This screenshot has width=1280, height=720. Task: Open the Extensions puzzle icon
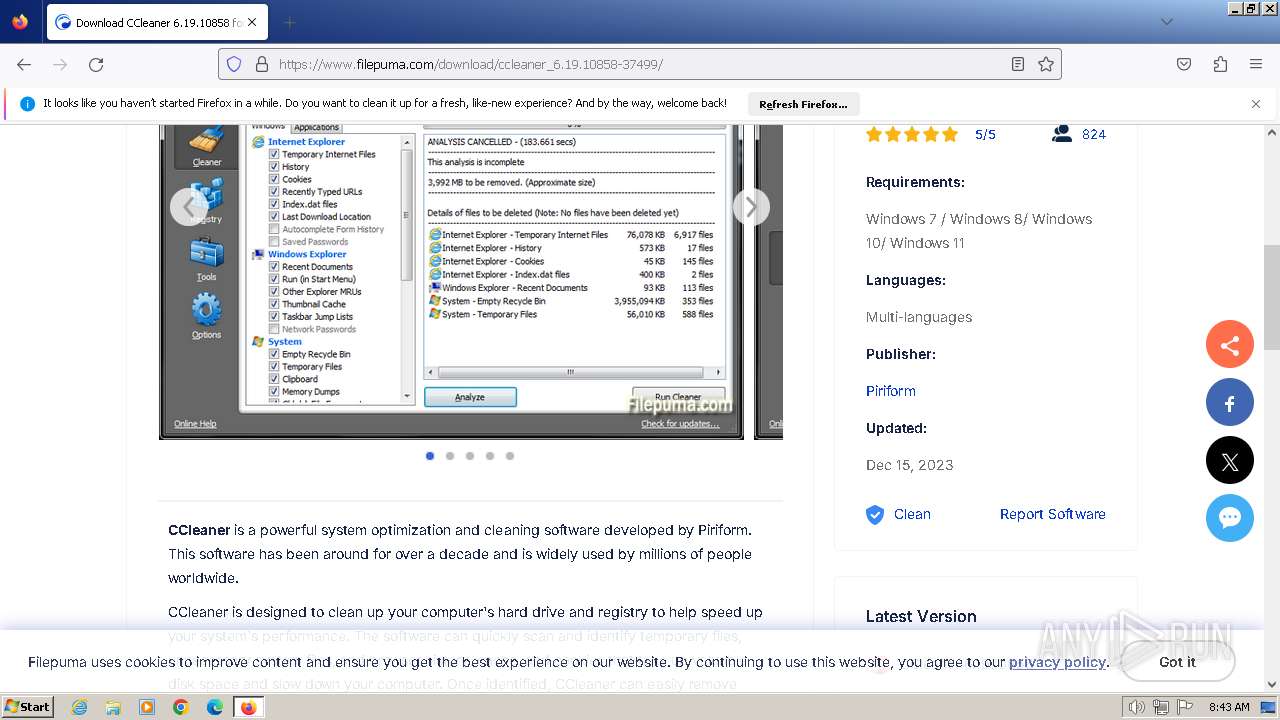(x=1220, y=64)
